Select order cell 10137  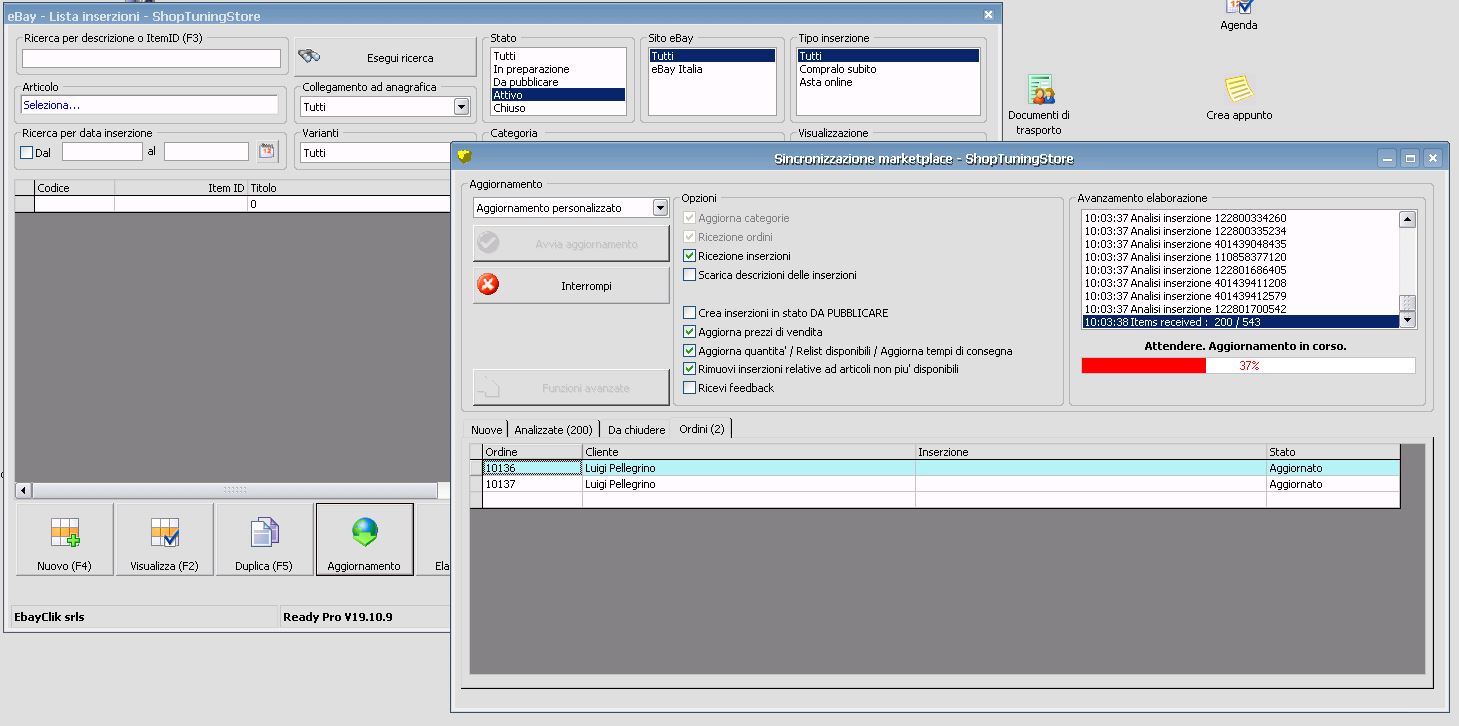click(x=532, y=484)
